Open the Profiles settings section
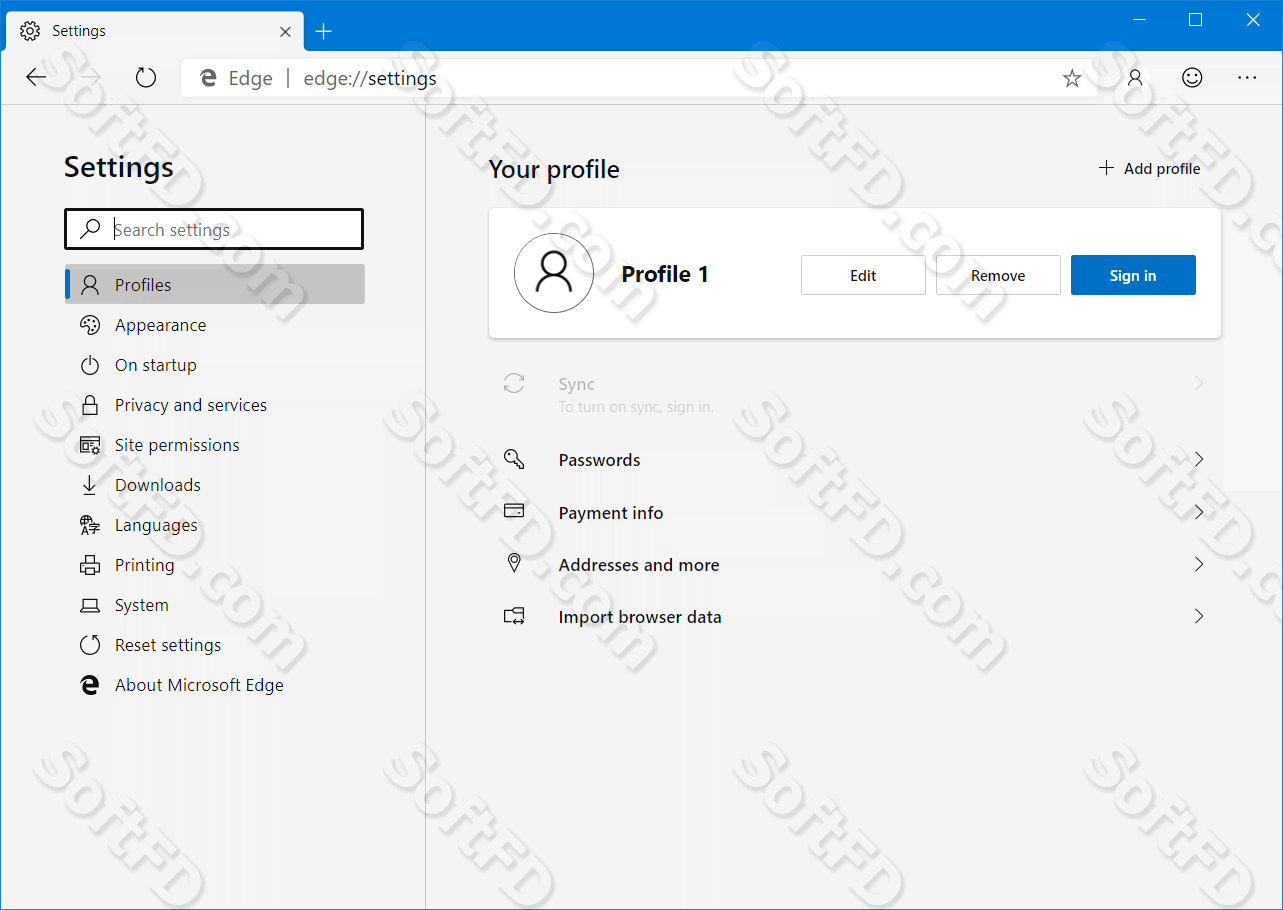 click(215, 284)
